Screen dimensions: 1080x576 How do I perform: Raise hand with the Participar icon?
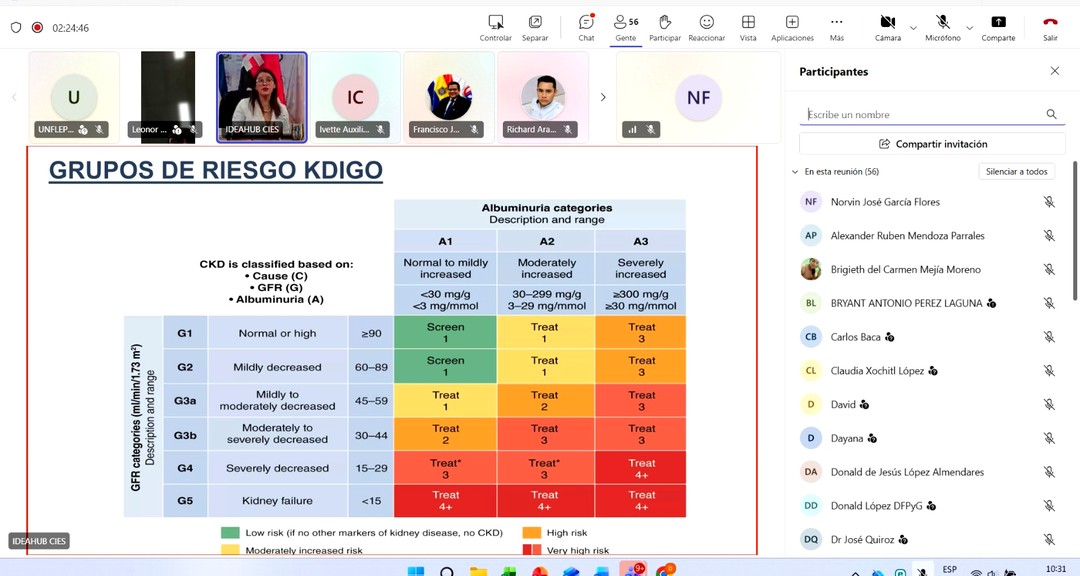point(664,23)
